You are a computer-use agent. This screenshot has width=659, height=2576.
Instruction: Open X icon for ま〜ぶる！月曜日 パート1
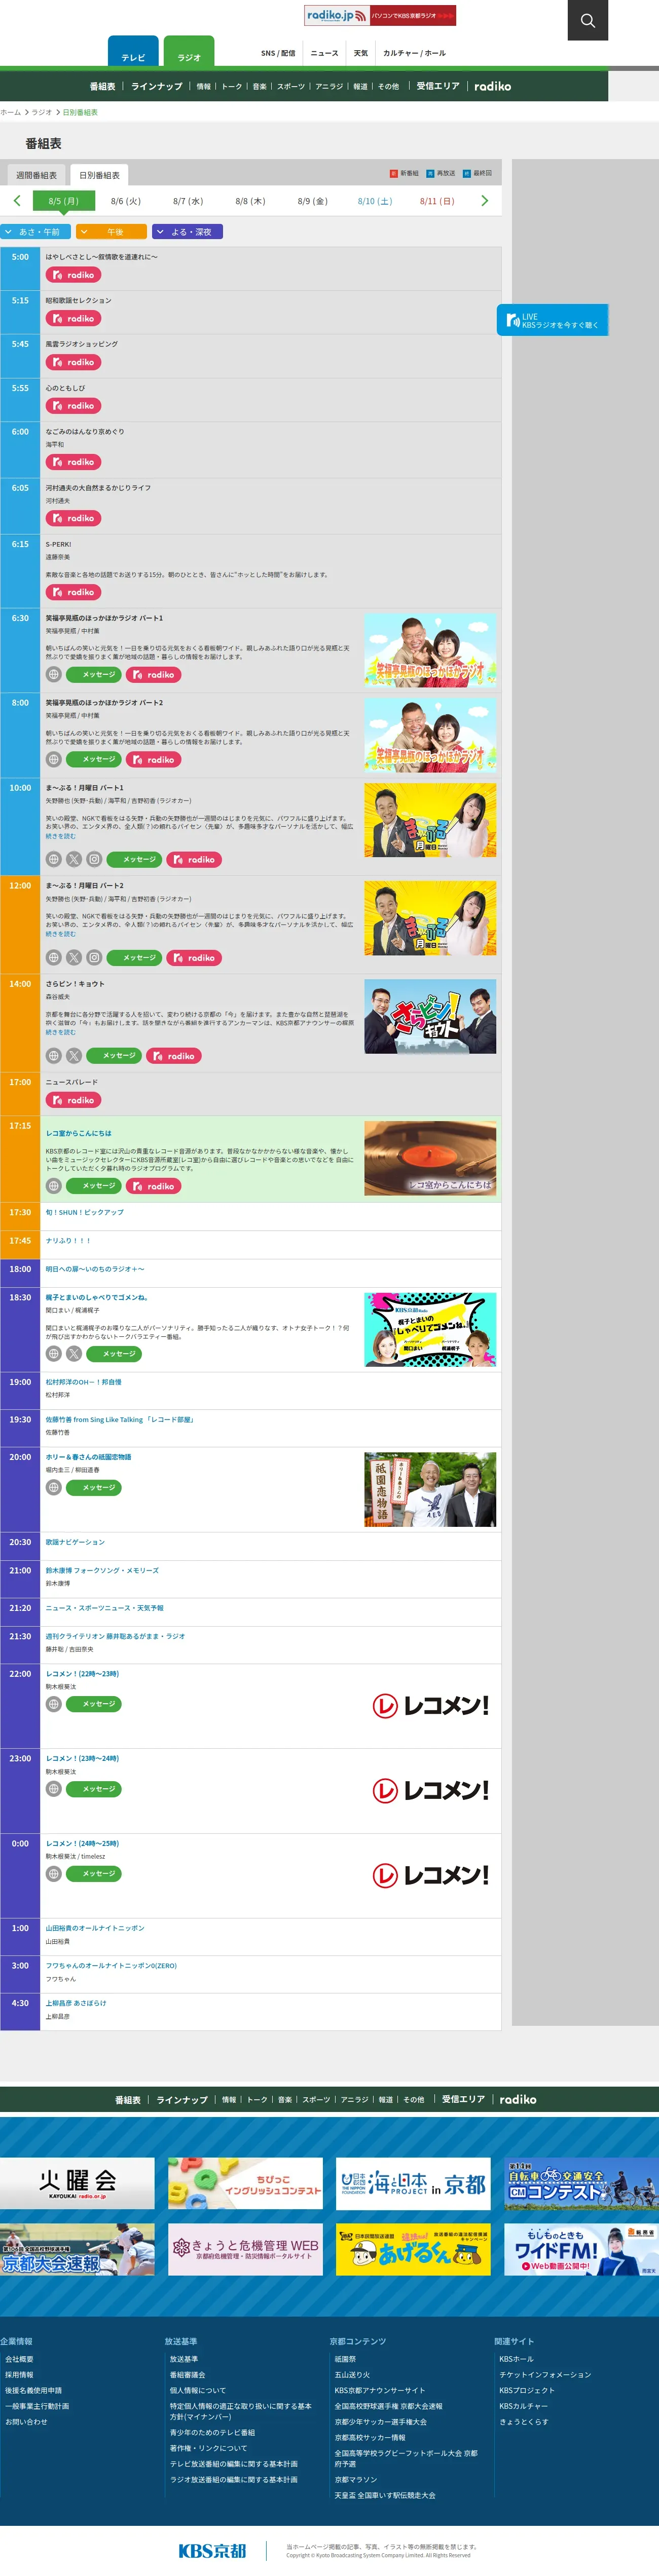coord(74,859)
